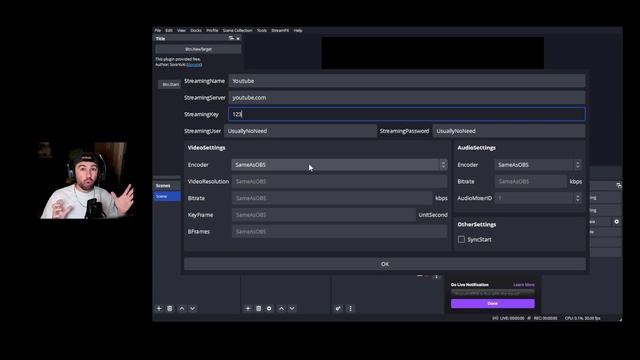
Task: Click Learn More in Go Live Notification
Action: tap(524, 285)
